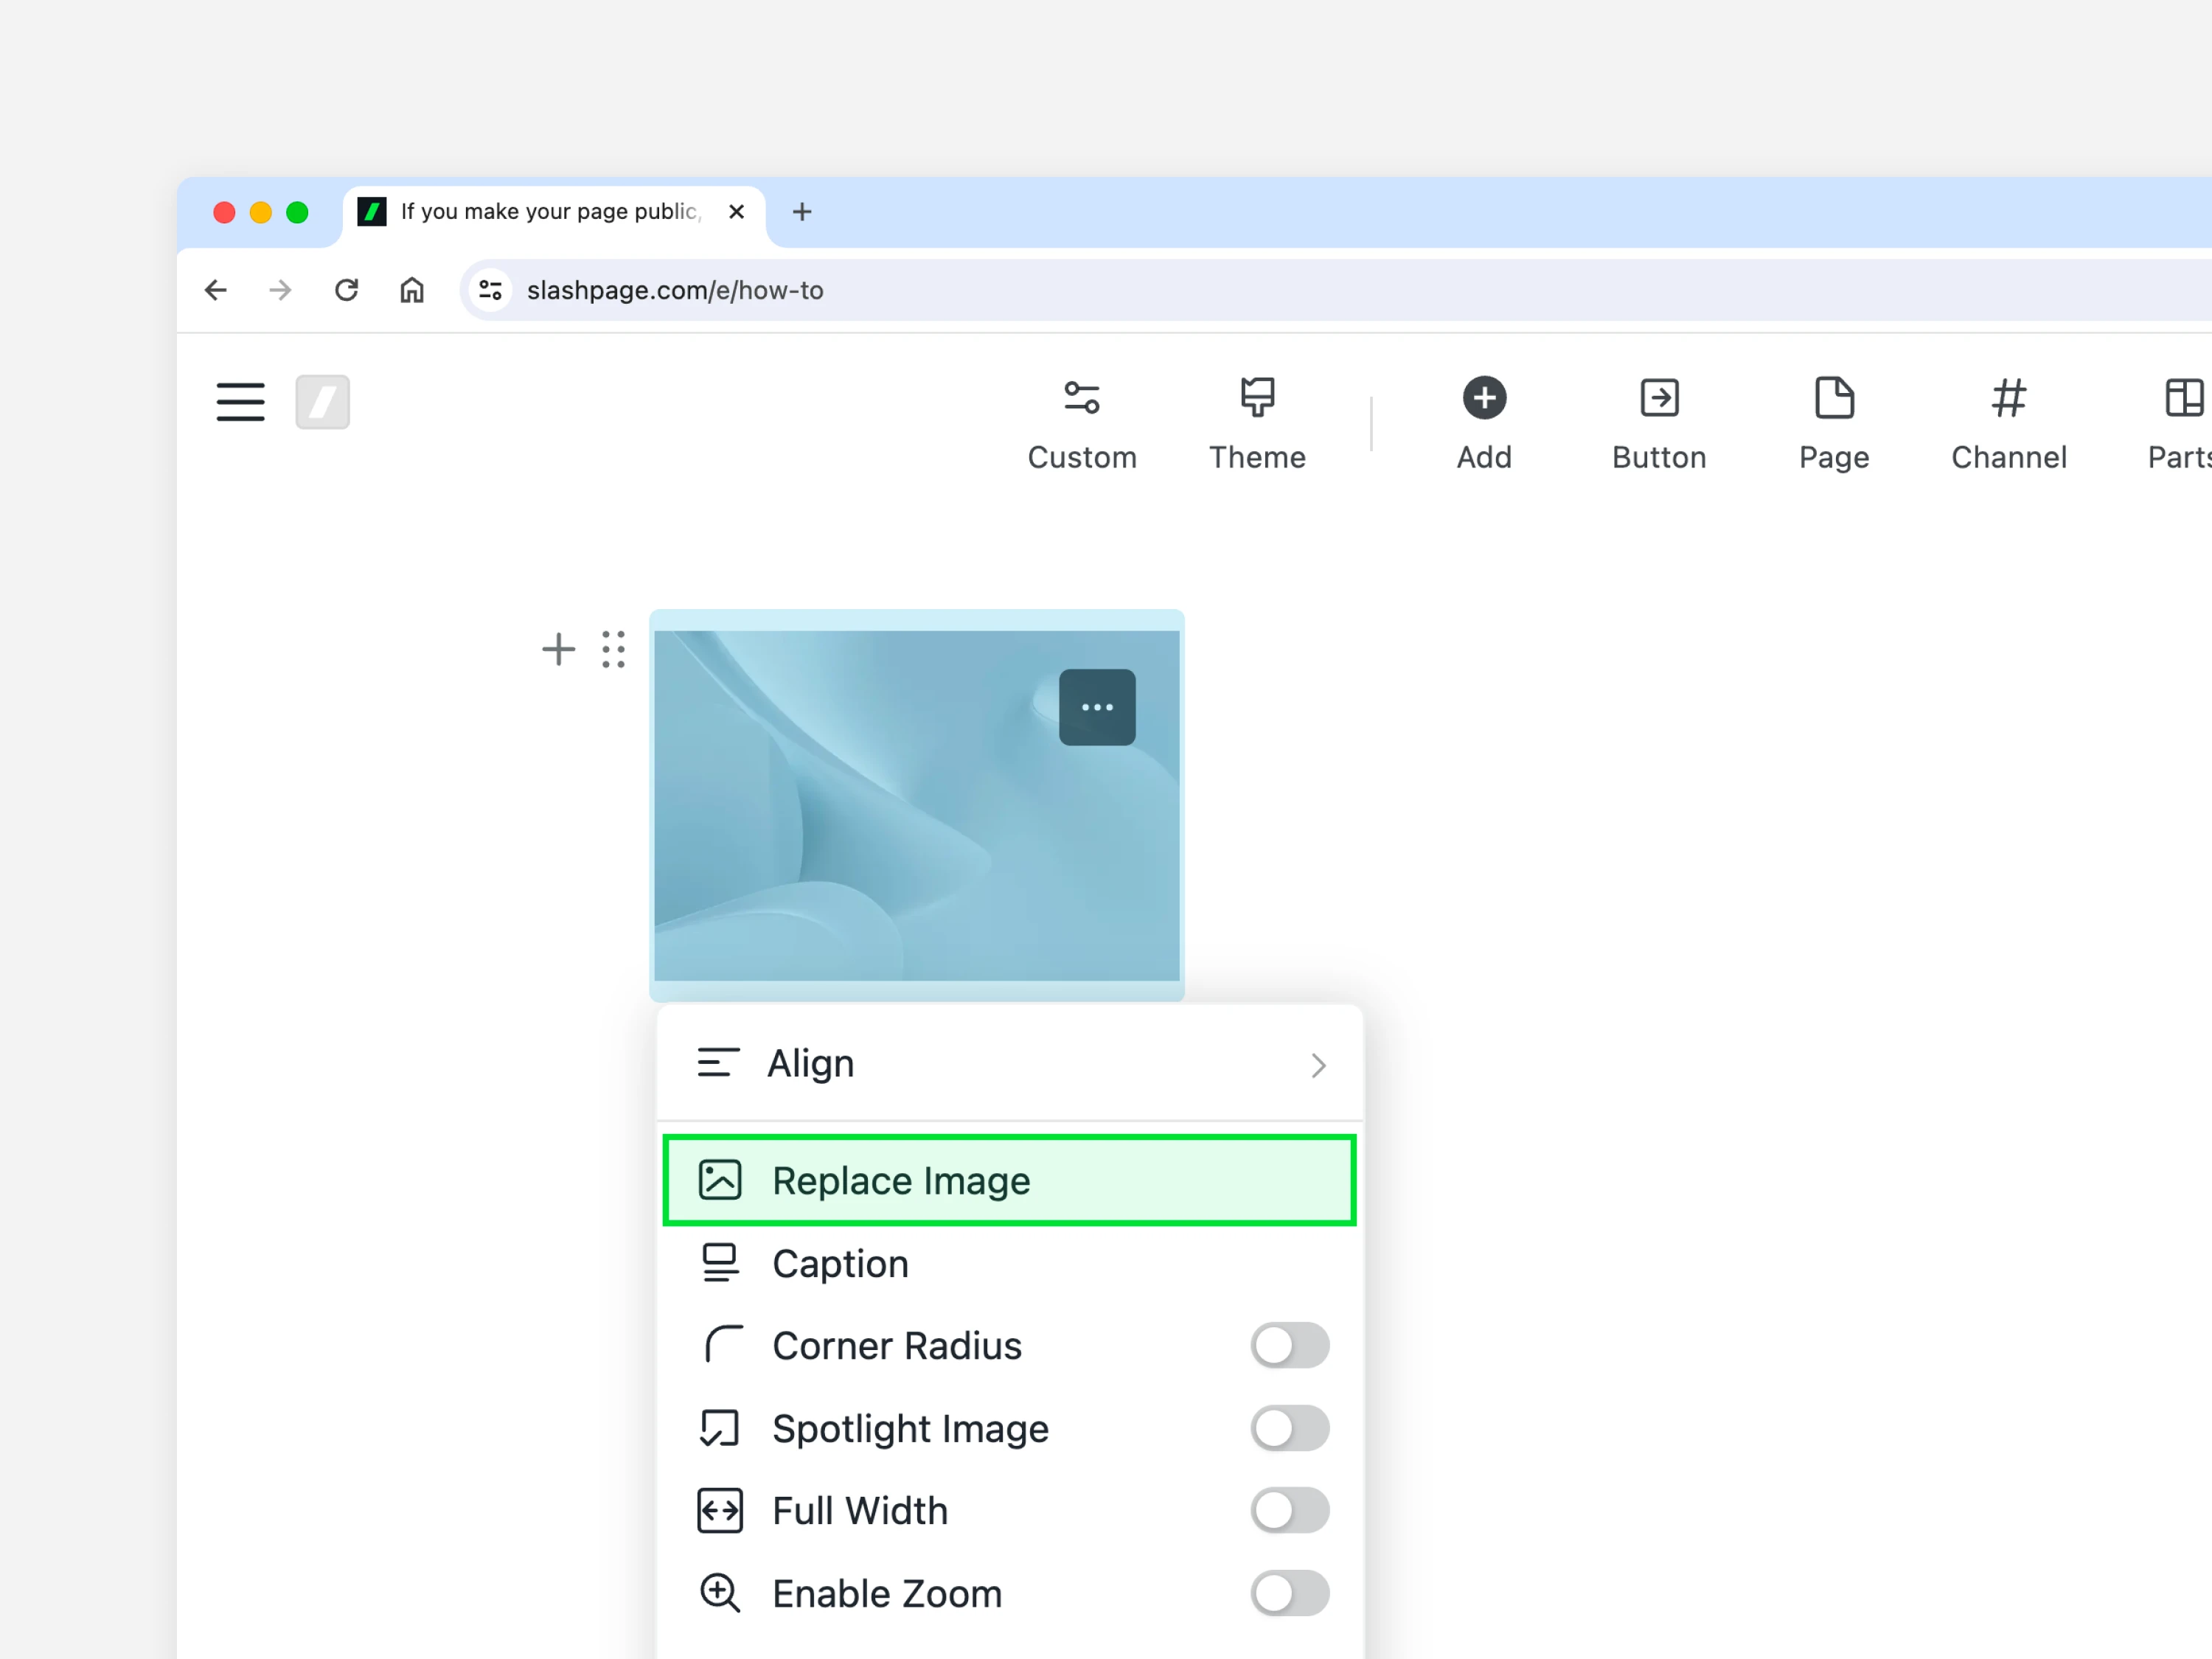The height and width of the screenshot is (1659, 2212).
Task: Open the Parts panel
Action: (x=2181, y=424)
